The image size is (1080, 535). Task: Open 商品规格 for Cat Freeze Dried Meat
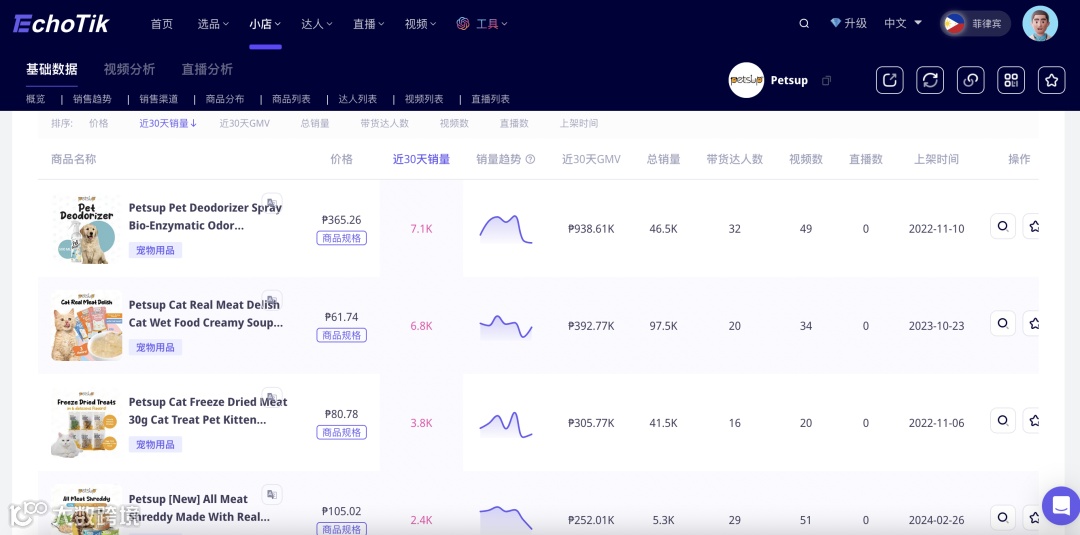click(342, 432)
